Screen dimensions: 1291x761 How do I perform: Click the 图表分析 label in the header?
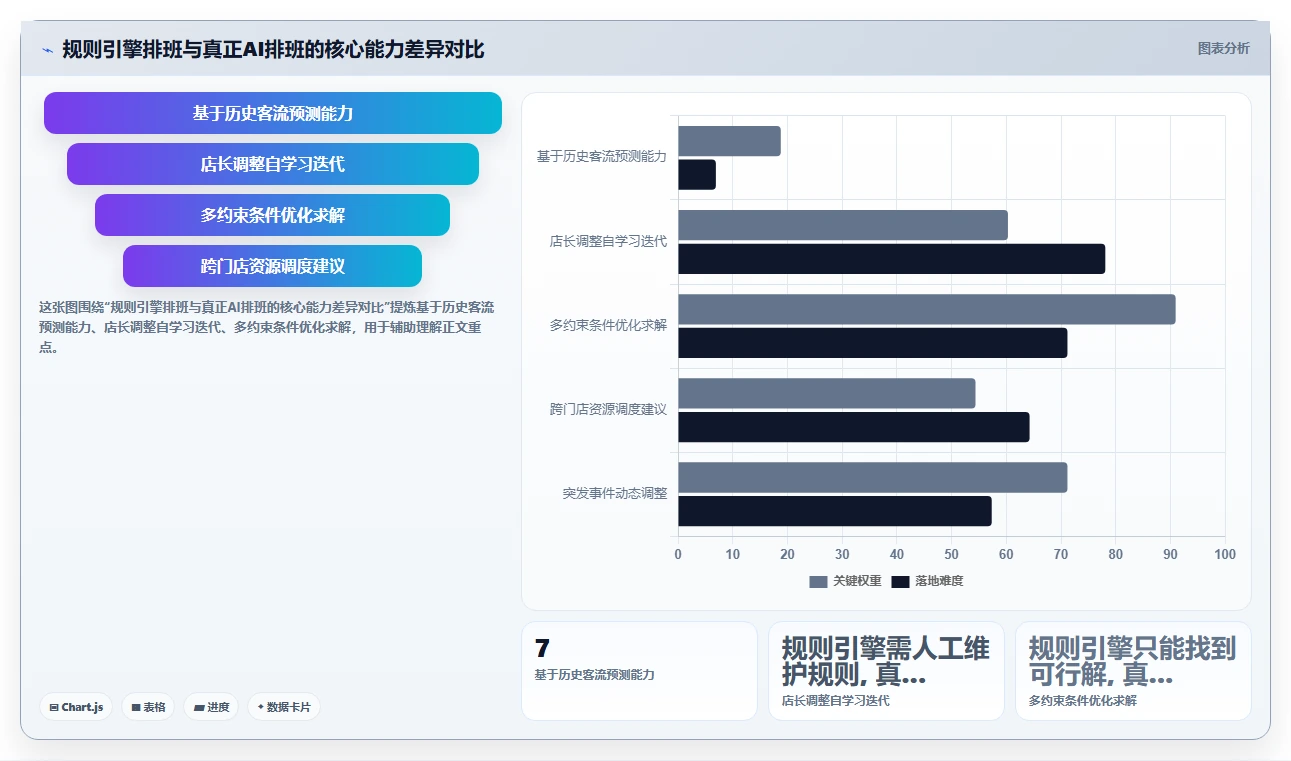click(x=1223, y=48)
